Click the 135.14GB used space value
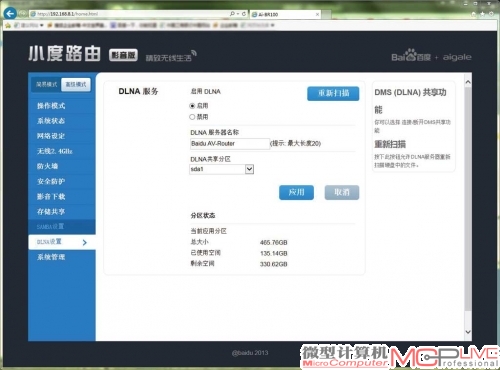This screenshot has width=500, height=370. [274, 254]
